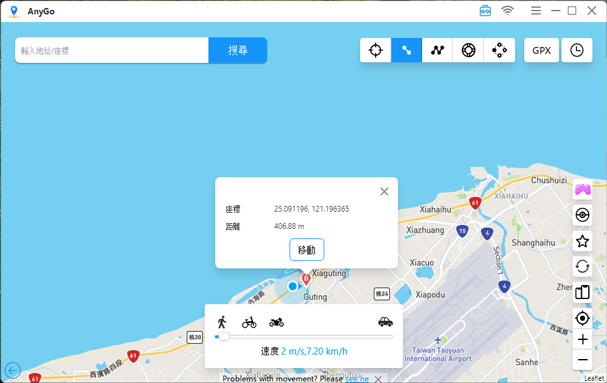Click the speed text 2 m/s,7.20 km/h
The height and width of the screenshot is (383, 607).
click(x=314, y=352)
